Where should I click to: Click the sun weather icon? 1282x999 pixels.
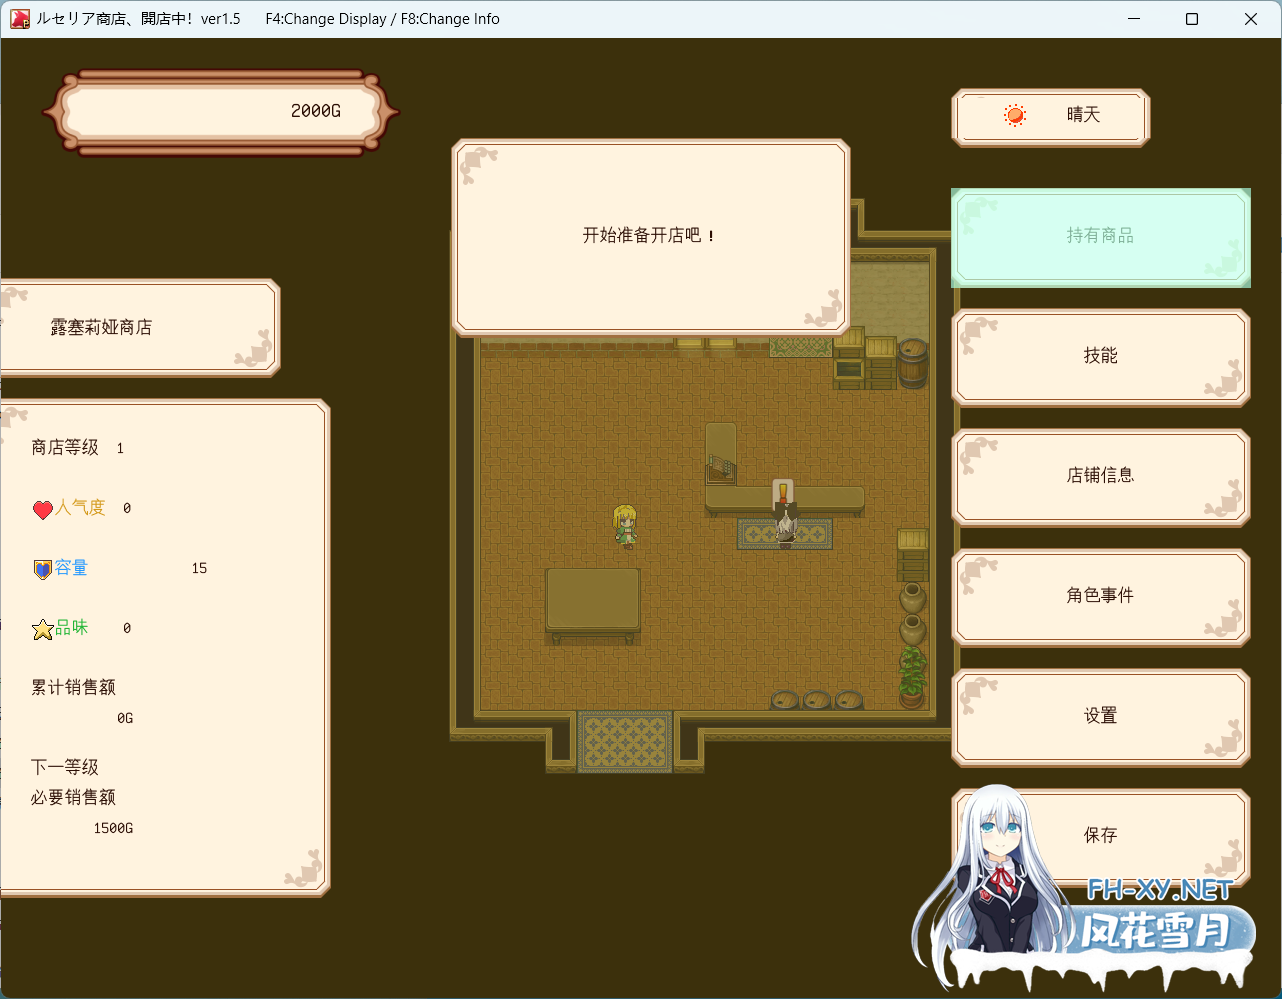tap(1015, 115)
